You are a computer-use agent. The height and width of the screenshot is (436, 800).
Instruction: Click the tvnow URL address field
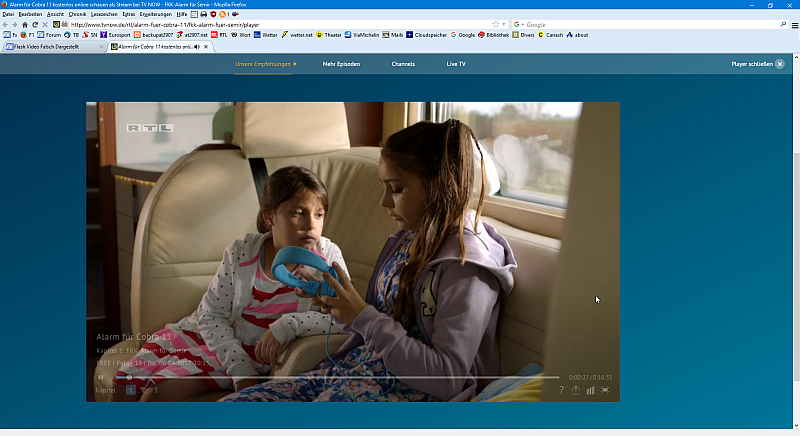pyautogui.click(x=281, y=24)
